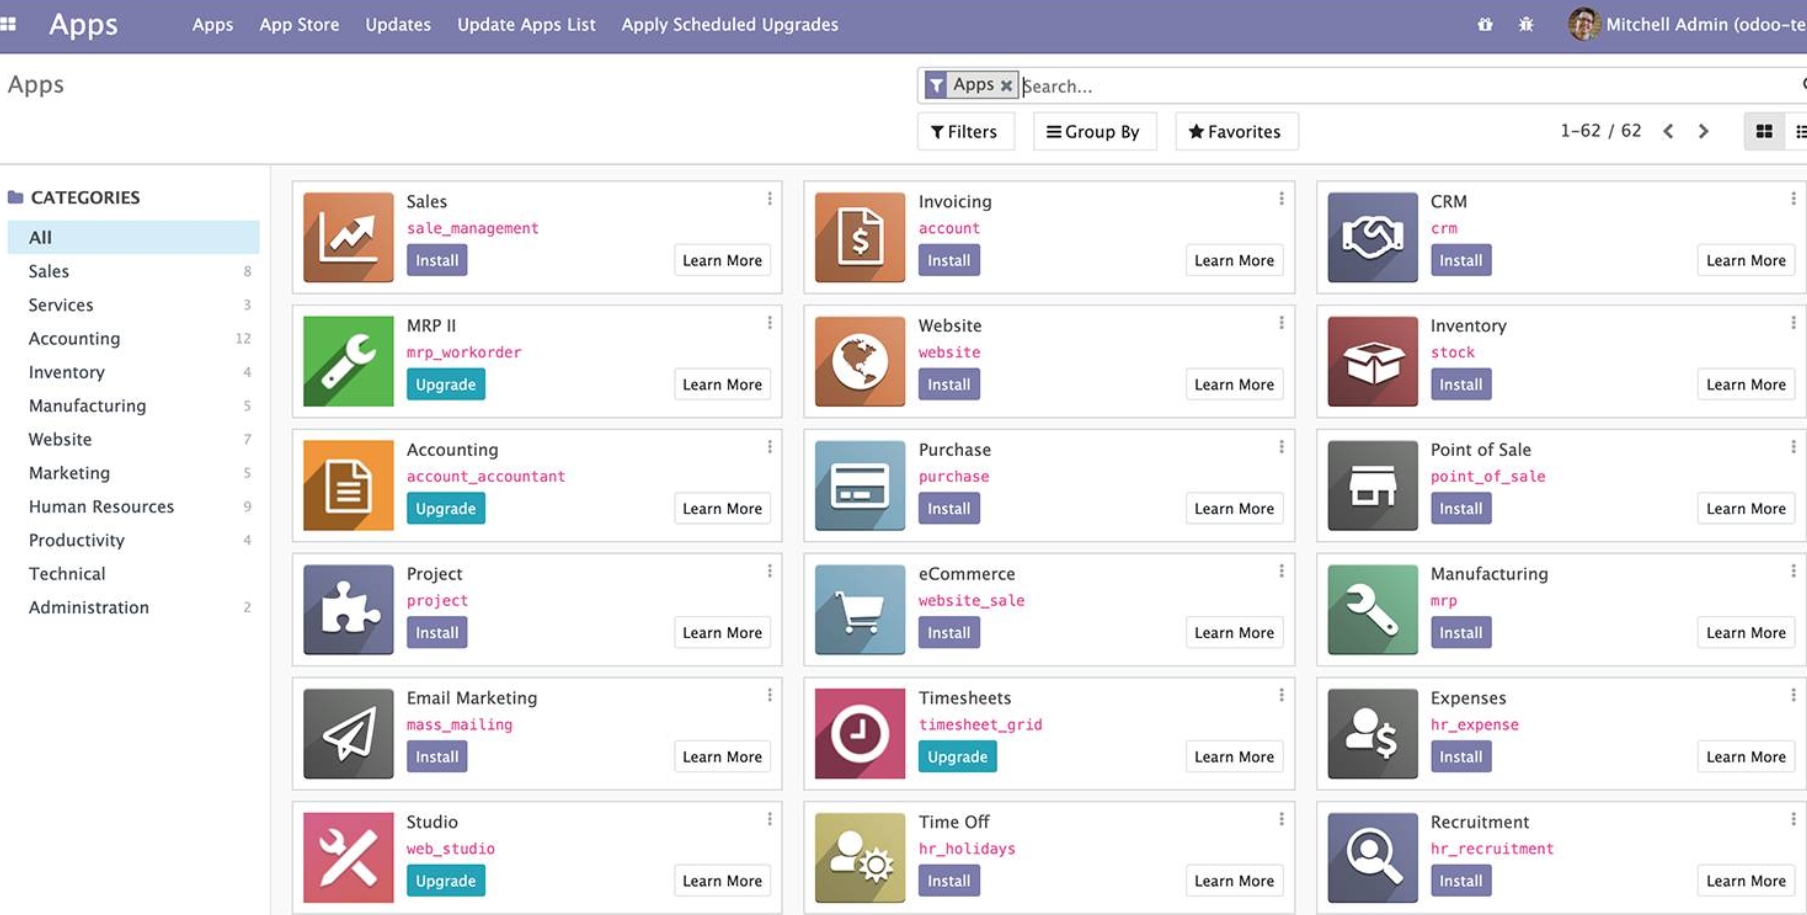This screenshot has width=1807, height=915.
Task: Open the App Store menu
Action: click(x=299, y=24)
